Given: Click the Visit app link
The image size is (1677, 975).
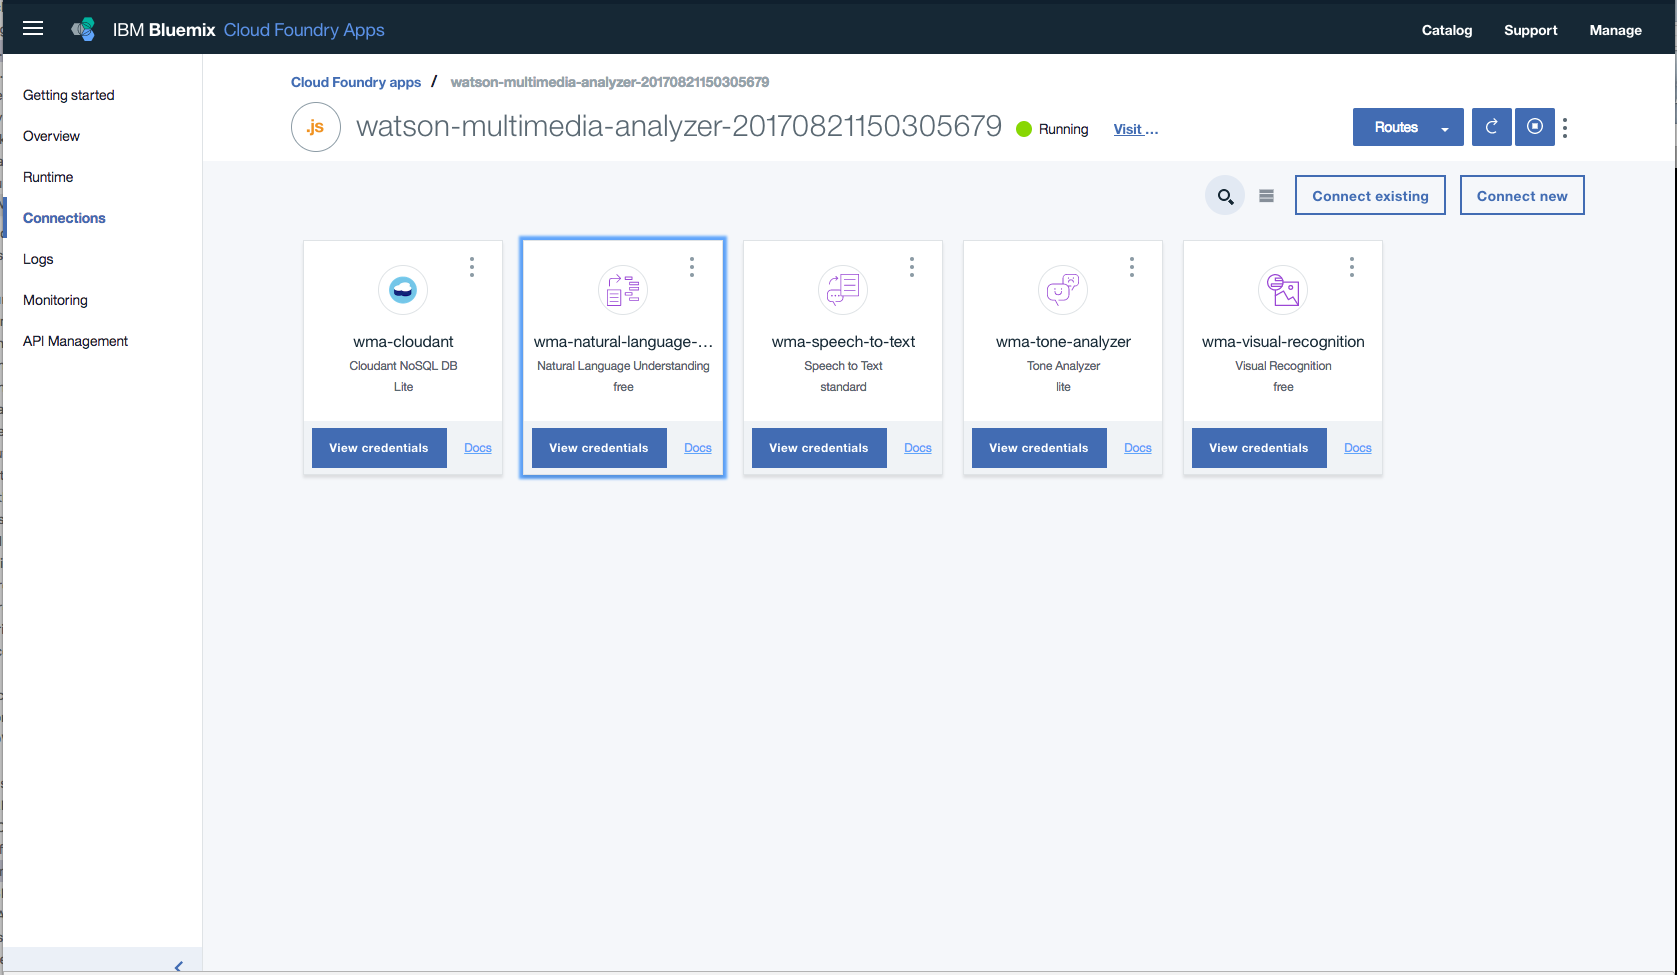Looking at the screenshot, I should pyautogui.click(x=1136, y=129).
